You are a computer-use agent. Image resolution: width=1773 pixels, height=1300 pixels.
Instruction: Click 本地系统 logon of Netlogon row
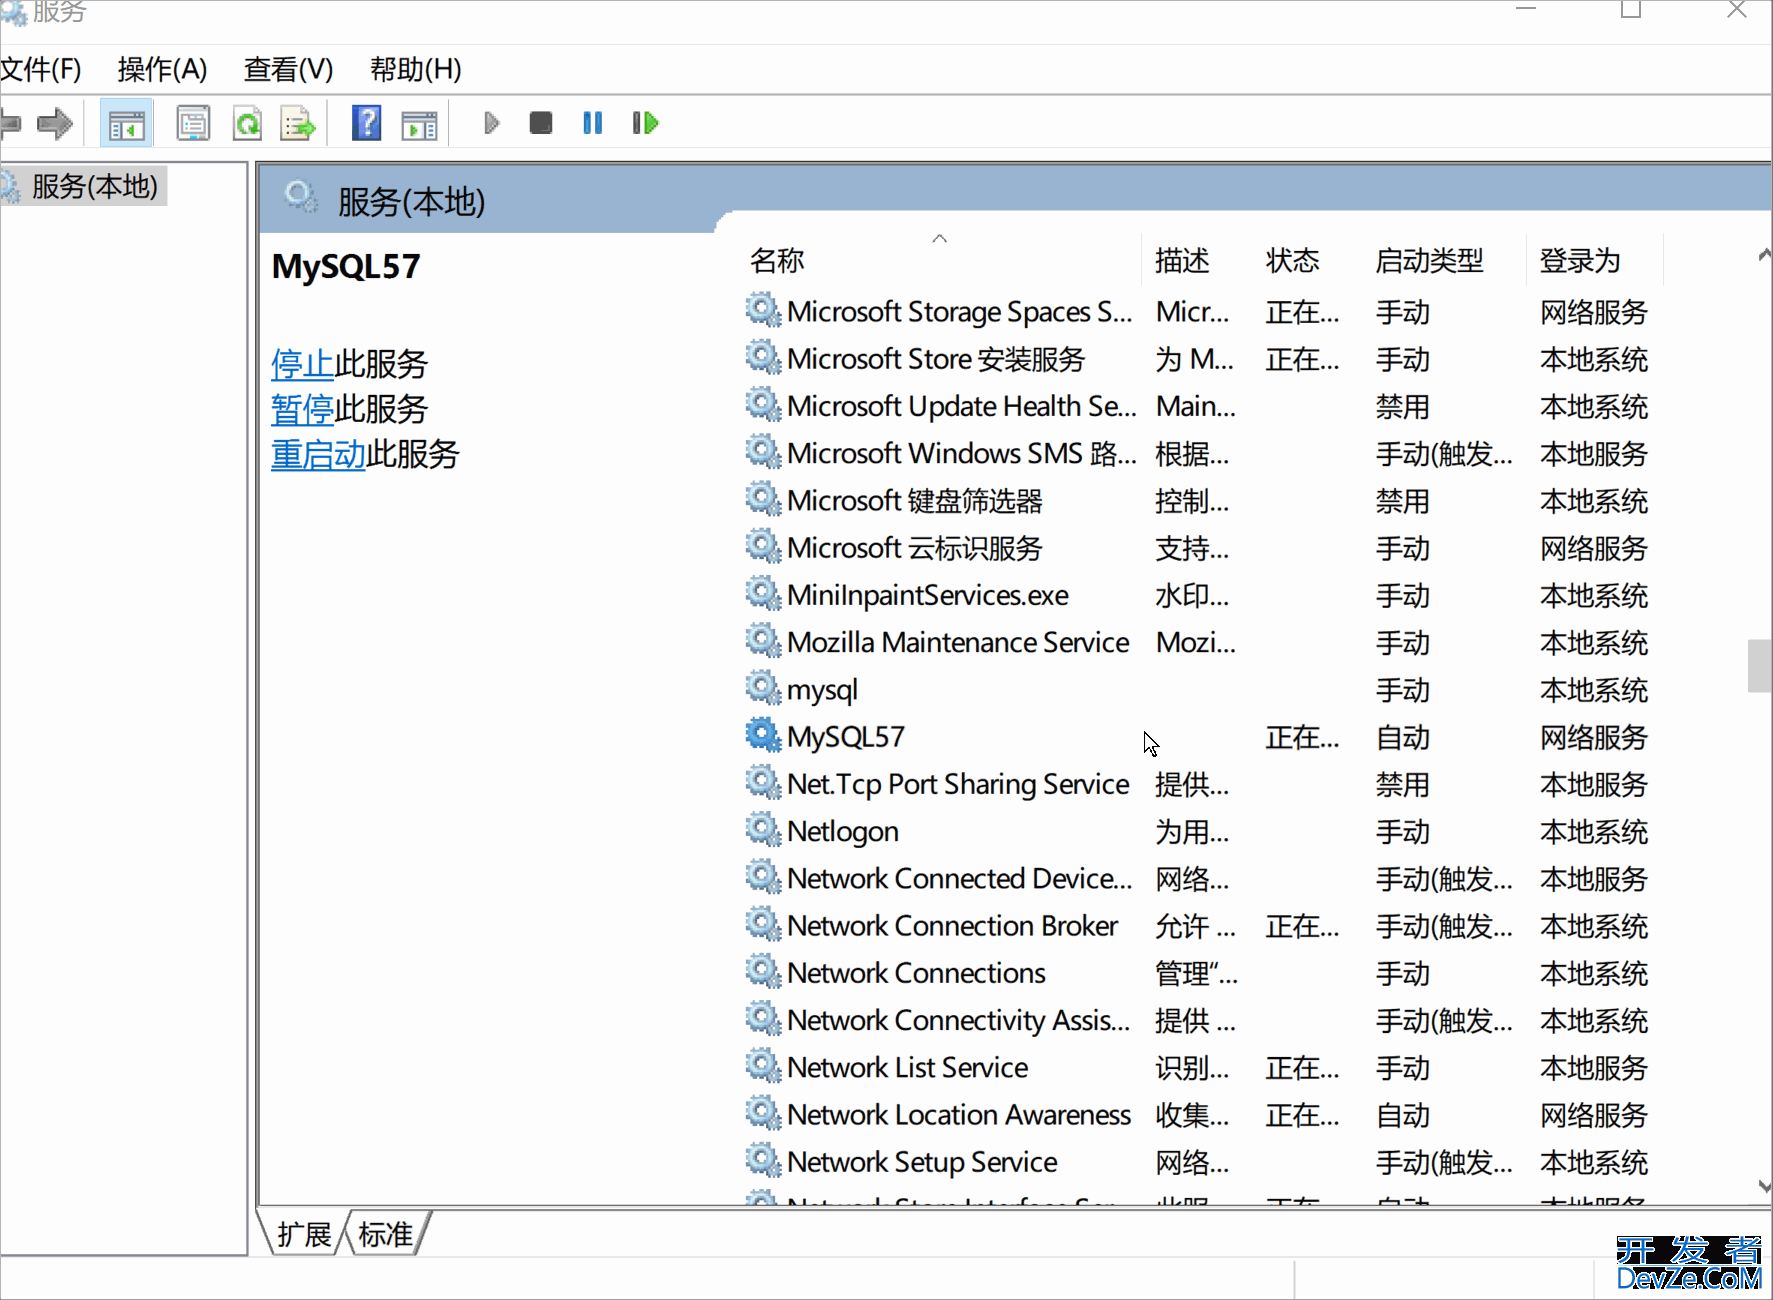point(1594,832)
